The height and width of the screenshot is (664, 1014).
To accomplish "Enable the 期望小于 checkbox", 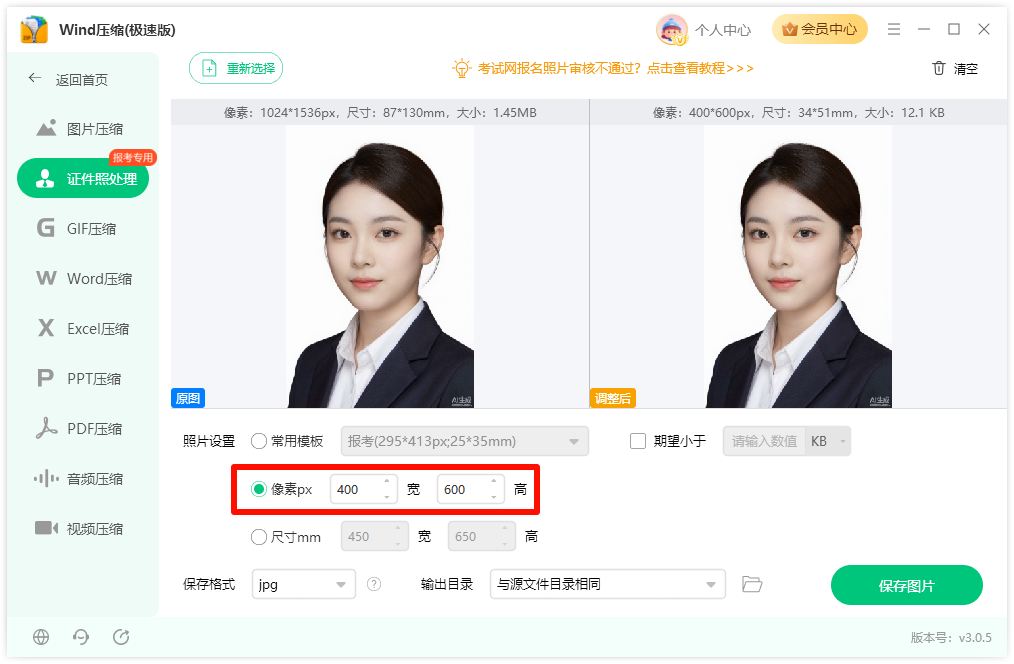I will coord(638,441).
